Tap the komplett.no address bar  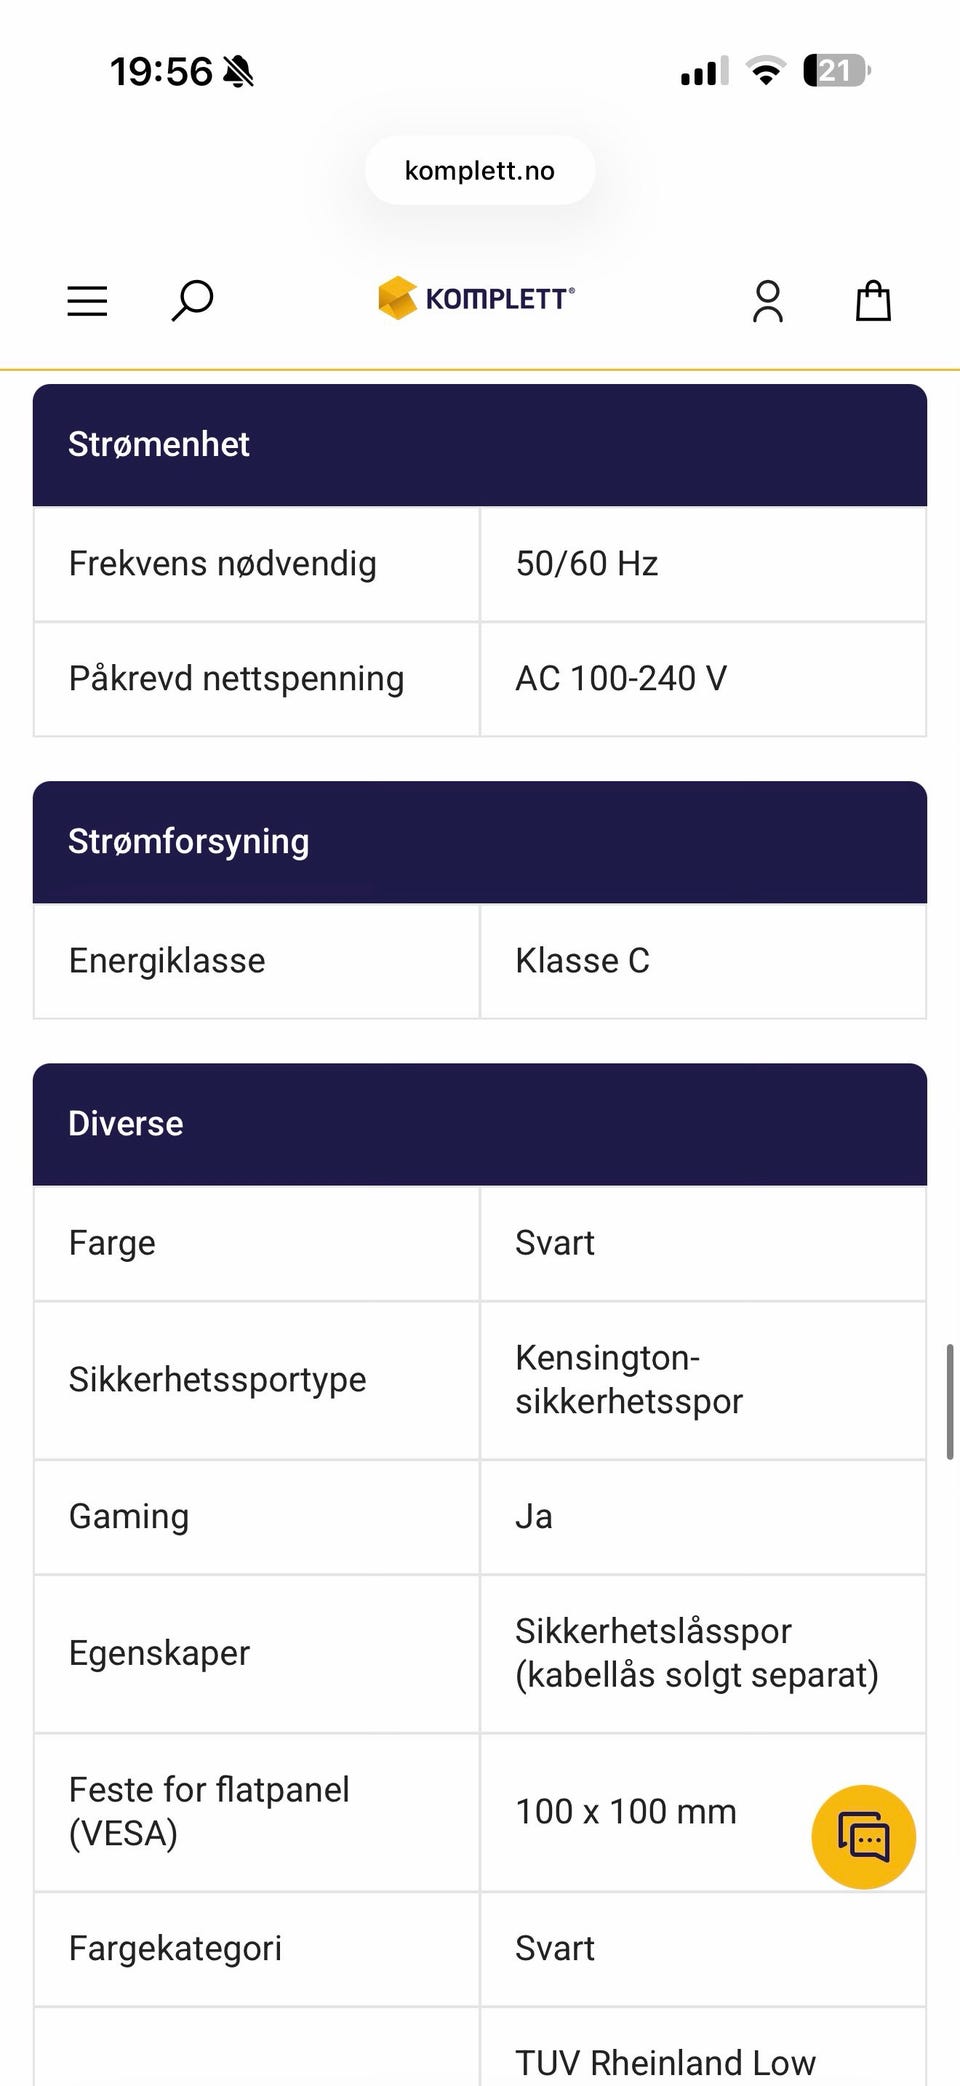(x=480, y=171)
